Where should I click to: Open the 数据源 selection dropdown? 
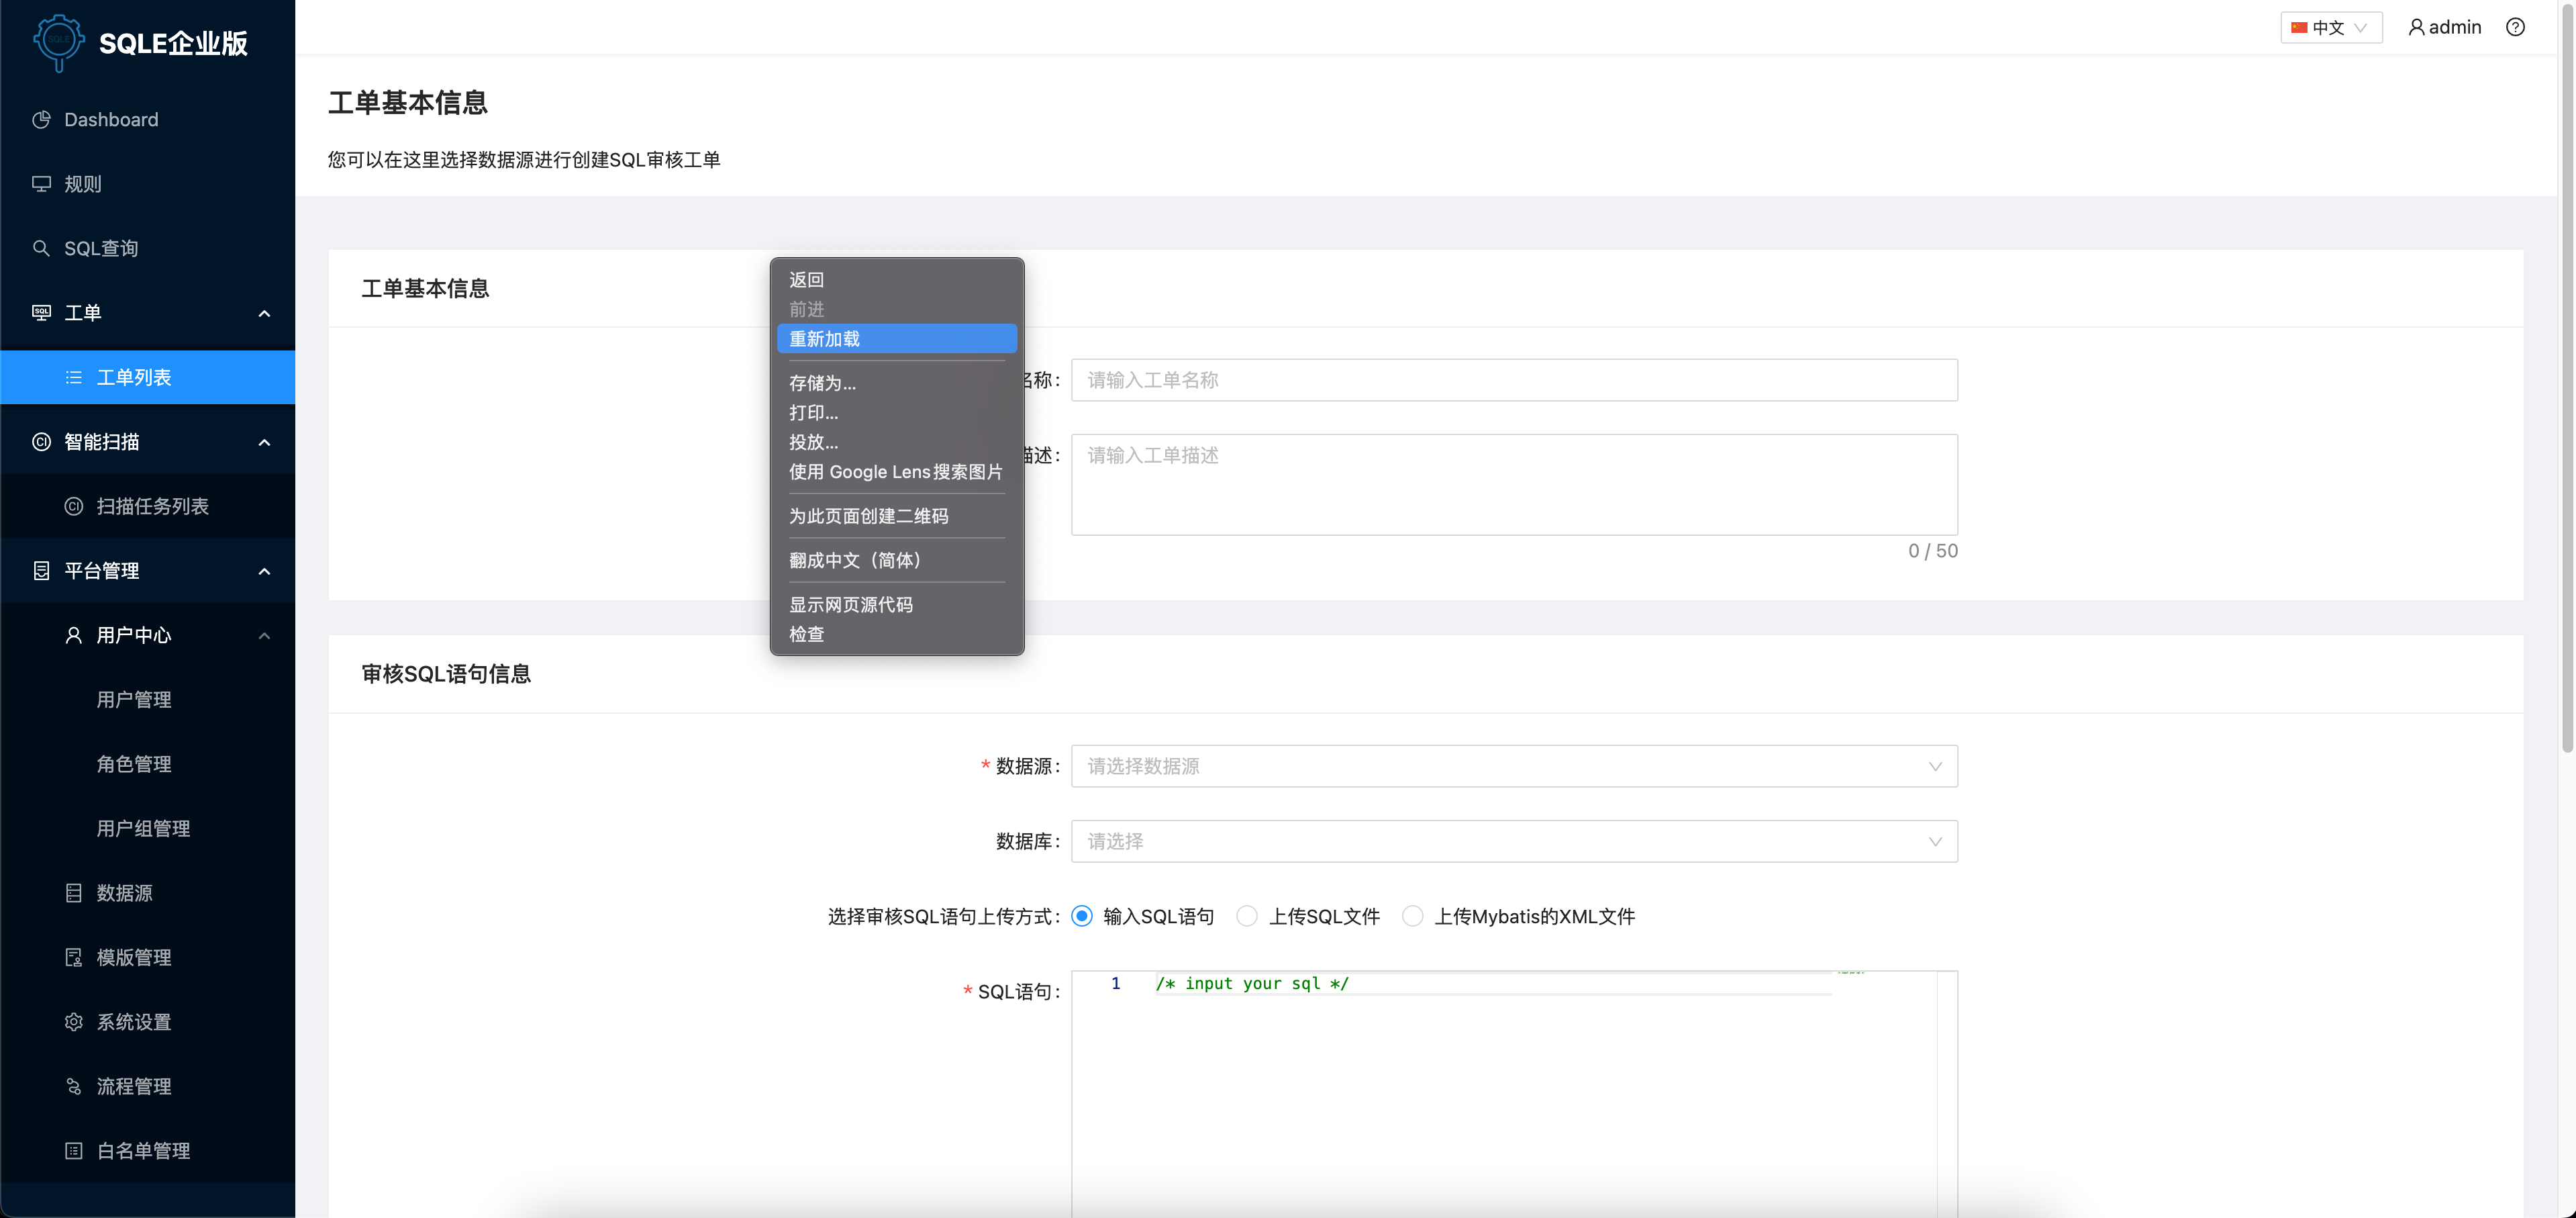(1512, 766)
